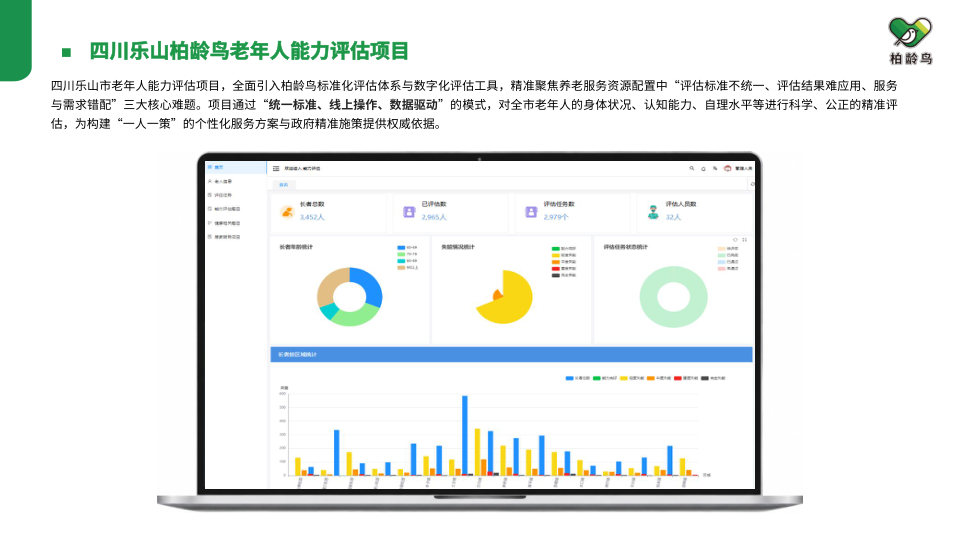The width and height of the screenshot is (960, 540).
Task: Click the large yellow slice of disability pie
Action: [511, 302]
